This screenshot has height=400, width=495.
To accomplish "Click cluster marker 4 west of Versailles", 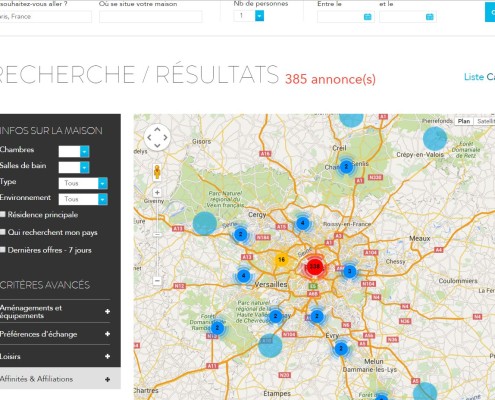I will point(244,276).
